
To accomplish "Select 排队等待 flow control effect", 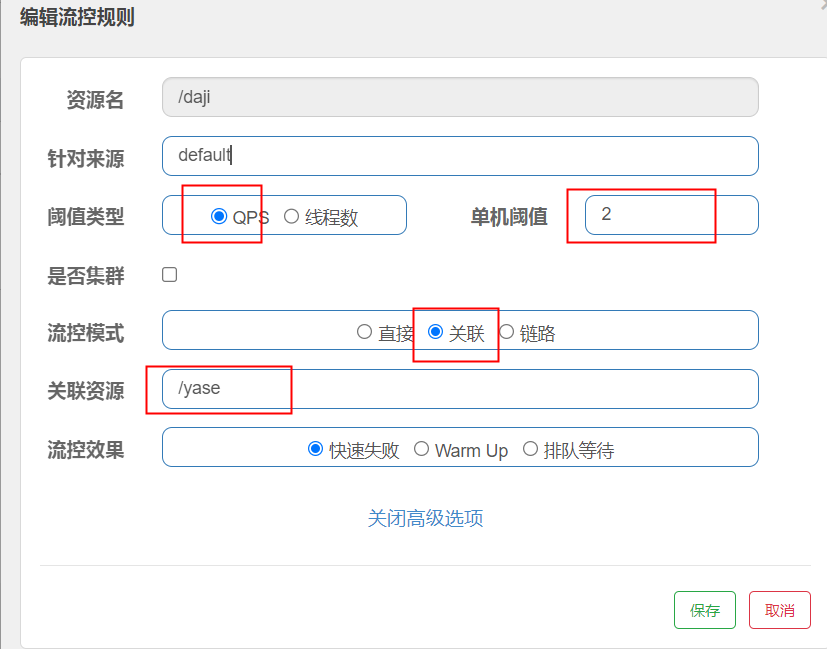I will tap(530, 449).
